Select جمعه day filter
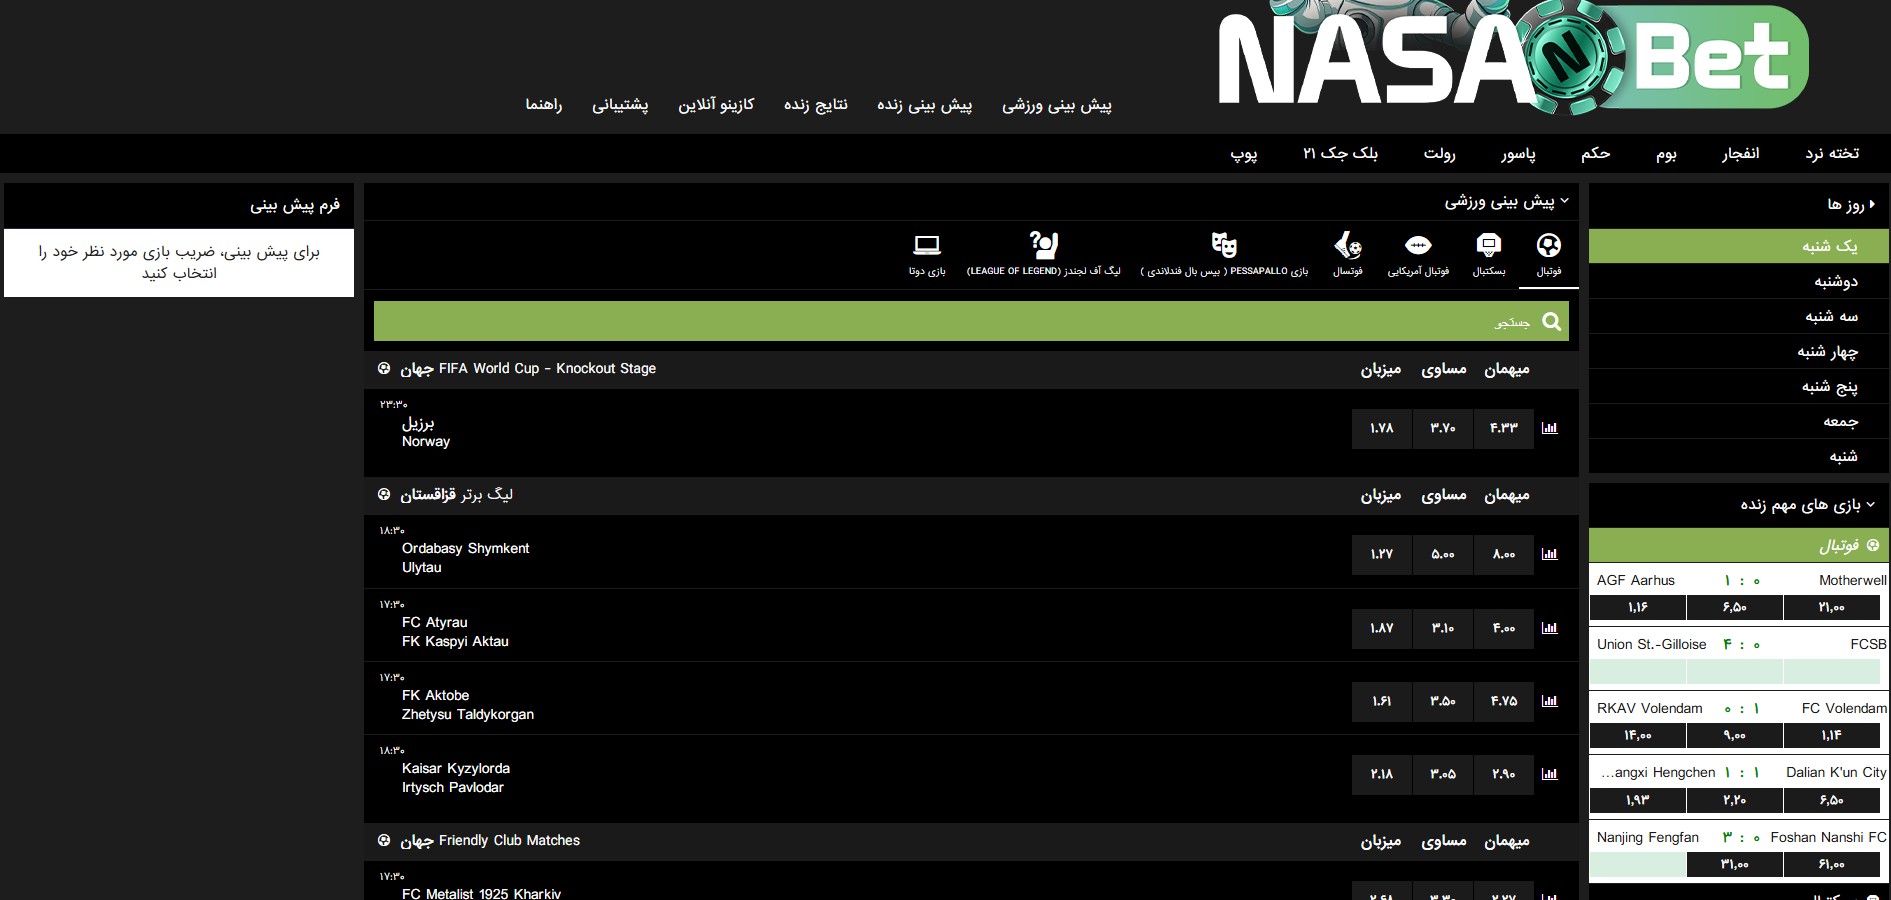The width and height of the screenshot is (1891, 900). [x=1738, y=421]
